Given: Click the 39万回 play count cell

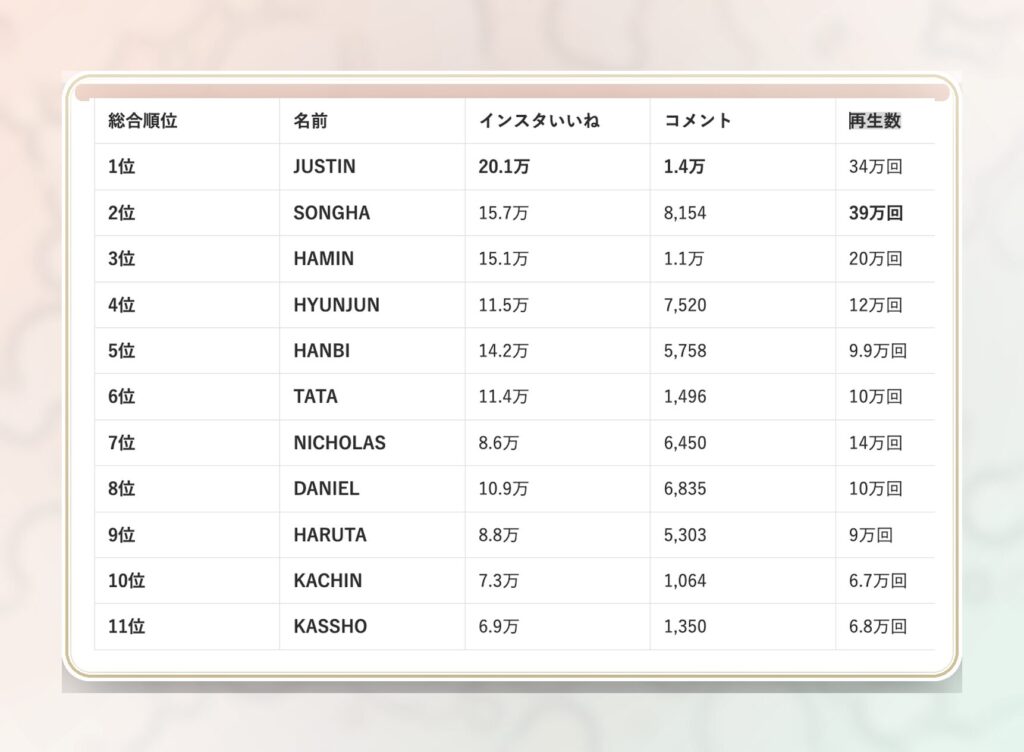Looking at the screenshot, I should point(876,213).
